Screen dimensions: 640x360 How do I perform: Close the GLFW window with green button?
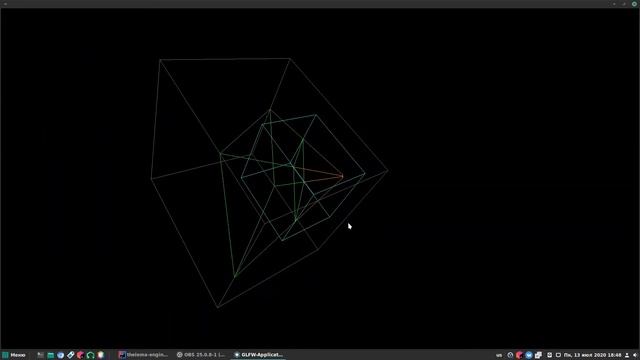(634, 4)
